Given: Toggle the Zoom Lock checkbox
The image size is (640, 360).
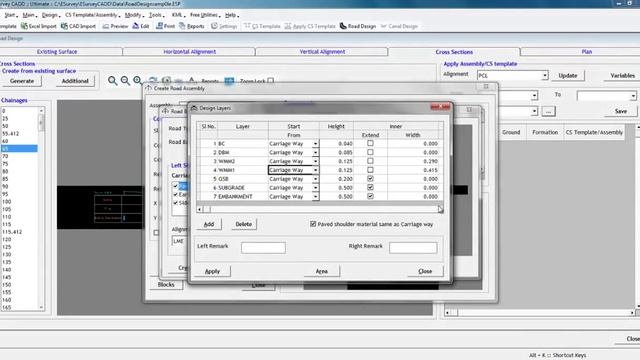Looking at the screenshot, I should (x=271, y=81).
